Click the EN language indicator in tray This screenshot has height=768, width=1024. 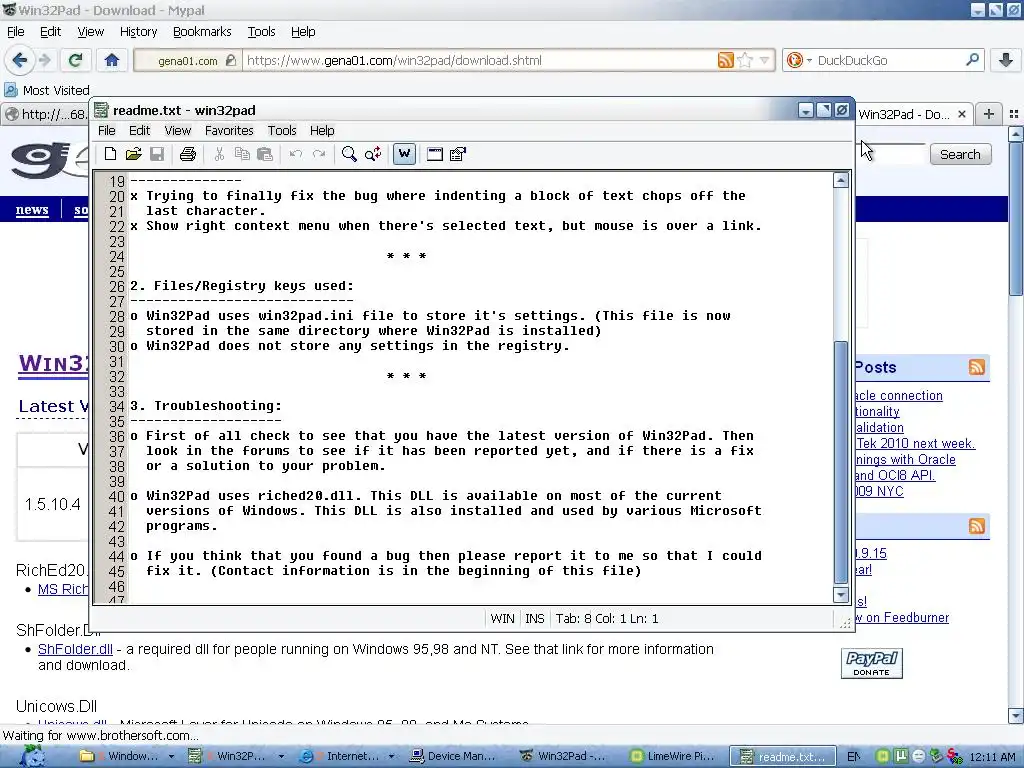coord(854,757)
